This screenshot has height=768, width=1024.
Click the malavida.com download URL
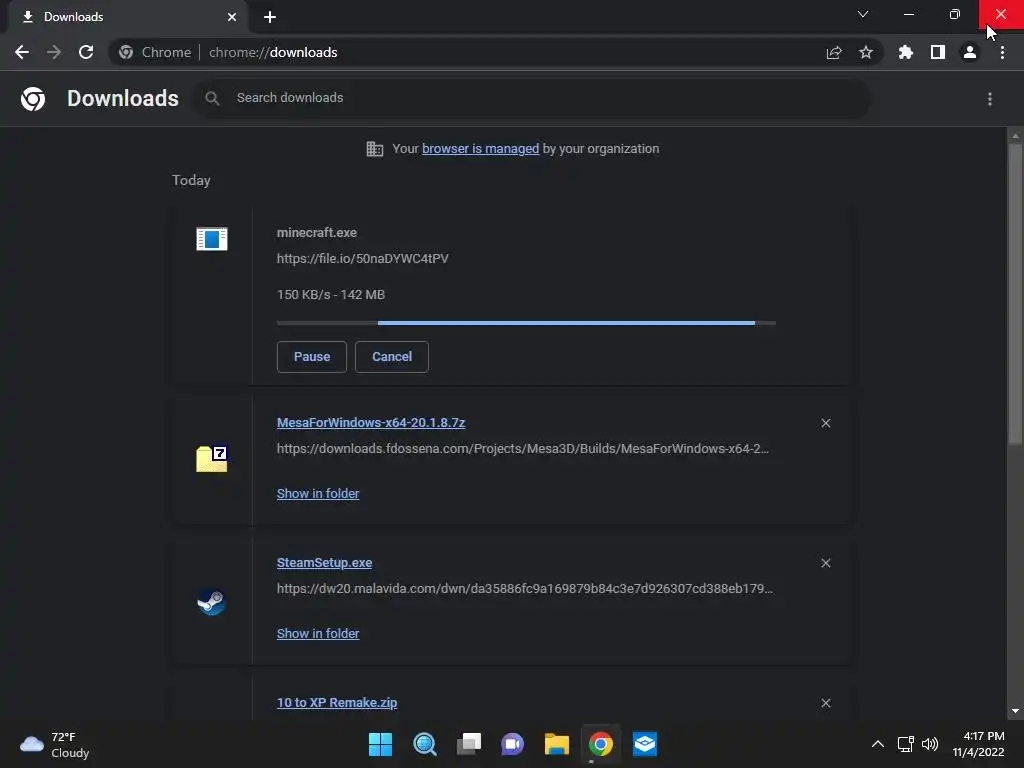[524, 588]
